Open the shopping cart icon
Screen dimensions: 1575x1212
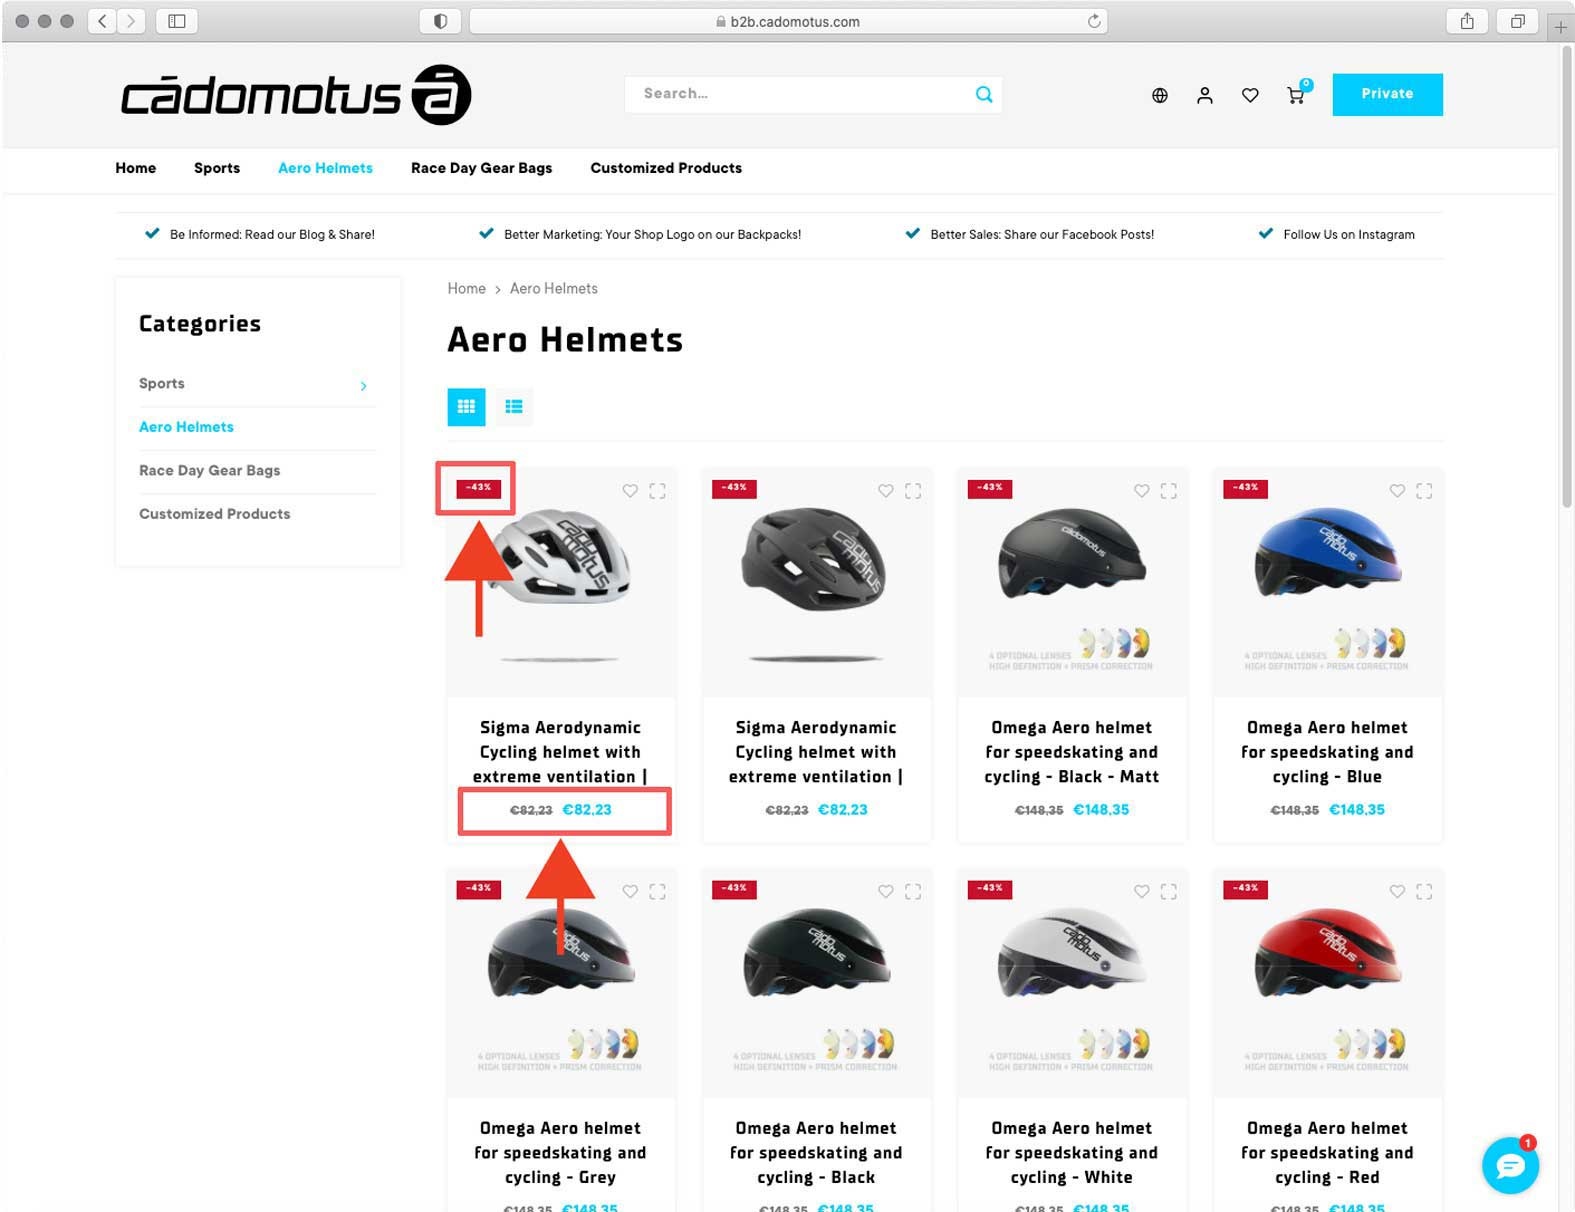pos(1296,95)
